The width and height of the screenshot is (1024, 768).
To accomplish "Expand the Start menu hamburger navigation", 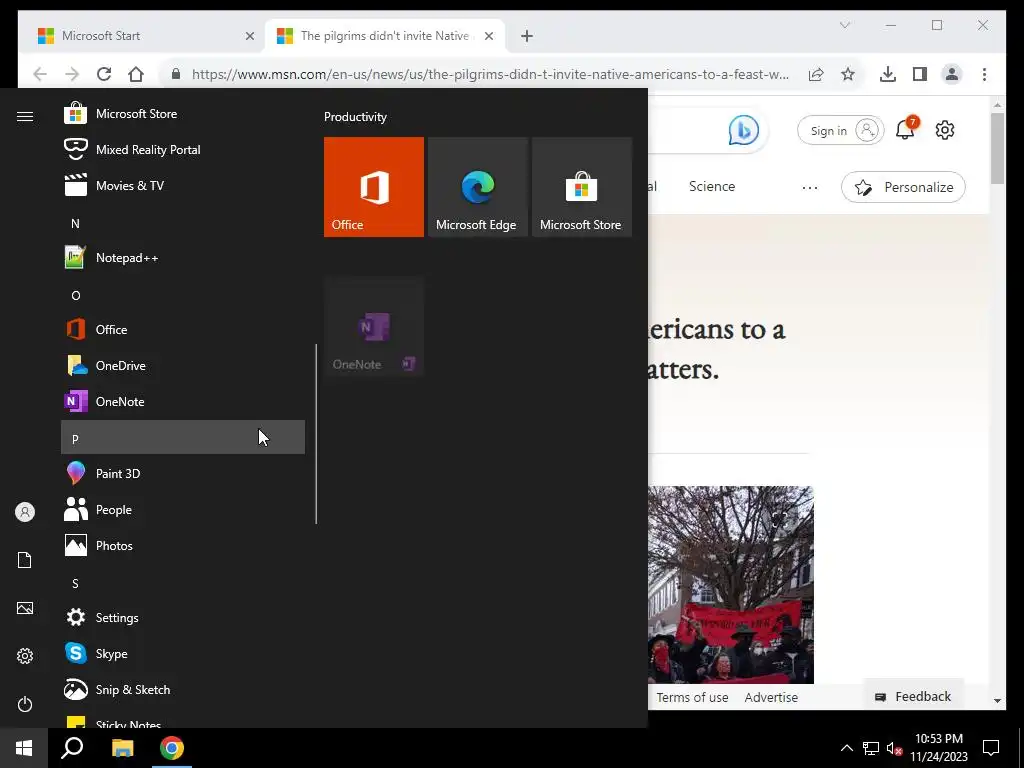I will pyautogui.click(x=25, y=116).
